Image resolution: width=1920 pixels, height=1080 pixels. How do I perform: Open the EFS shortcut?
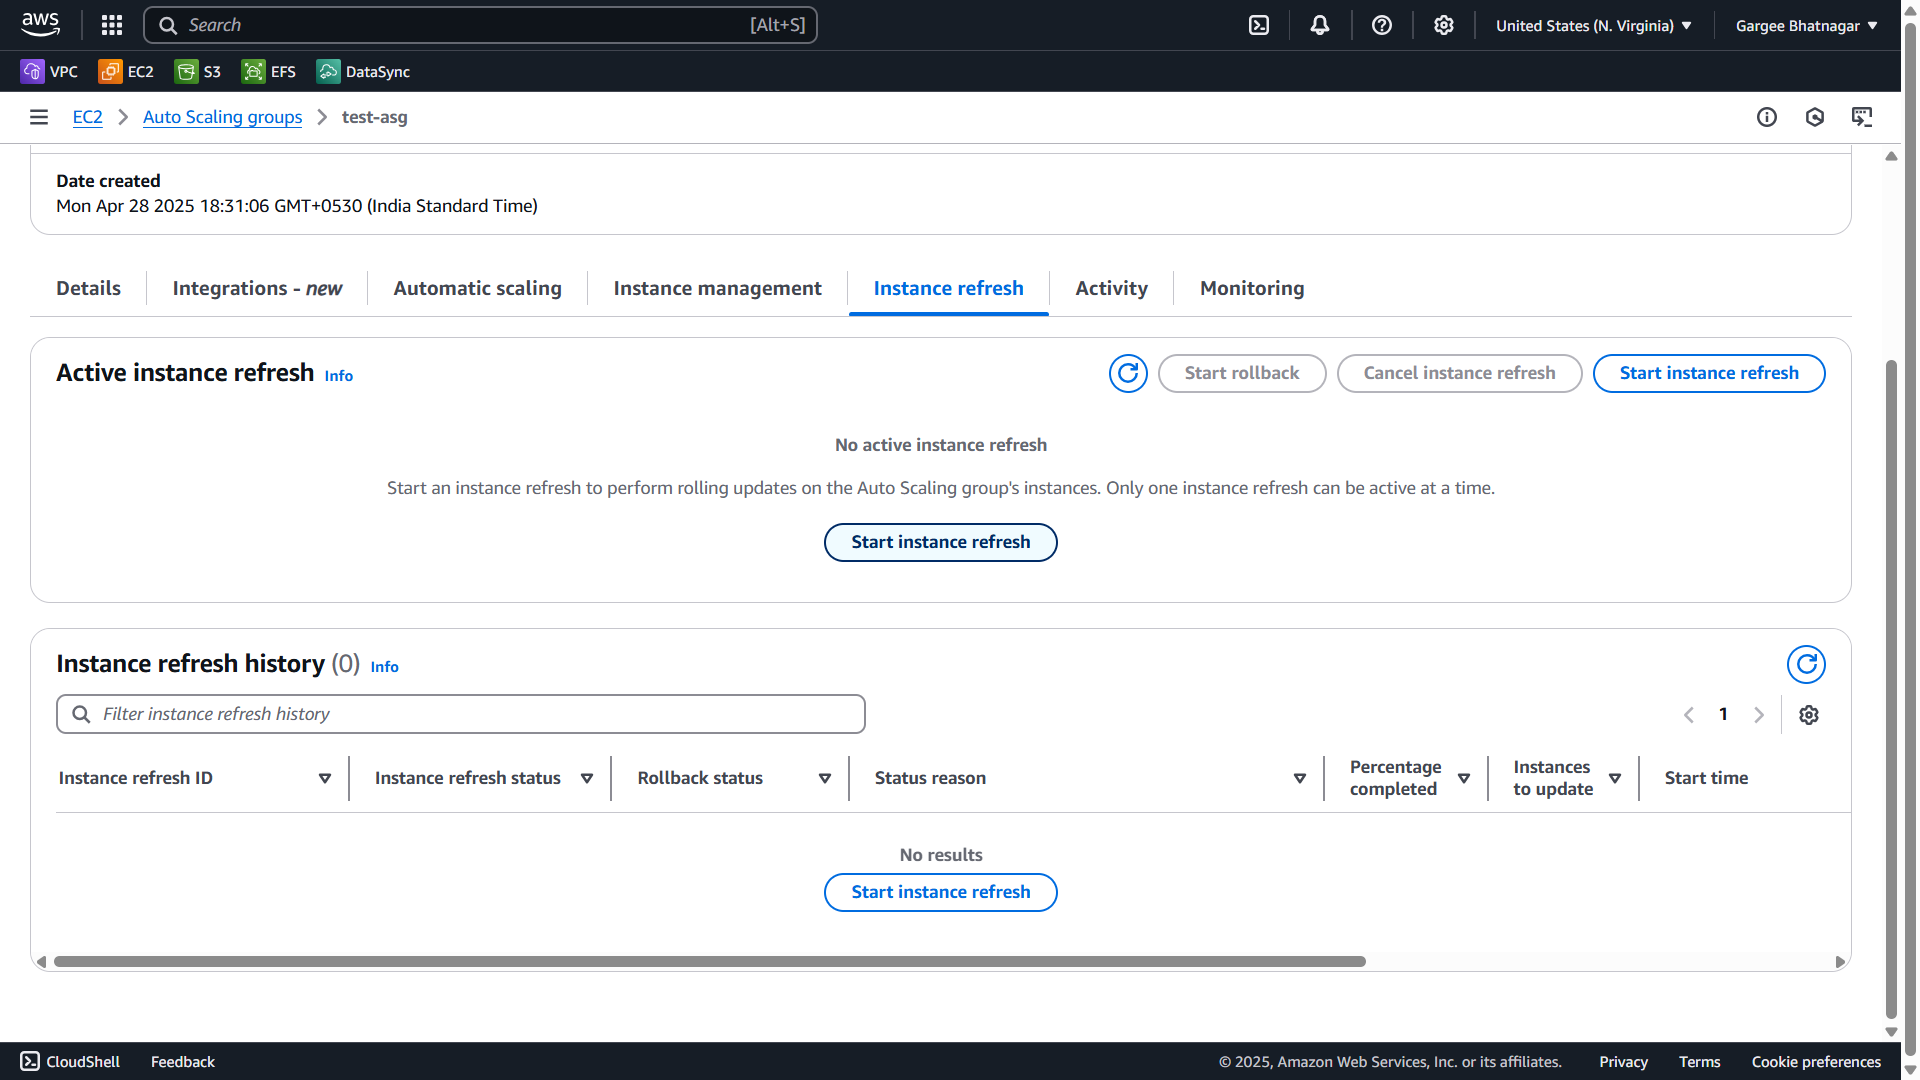point(269,71)
